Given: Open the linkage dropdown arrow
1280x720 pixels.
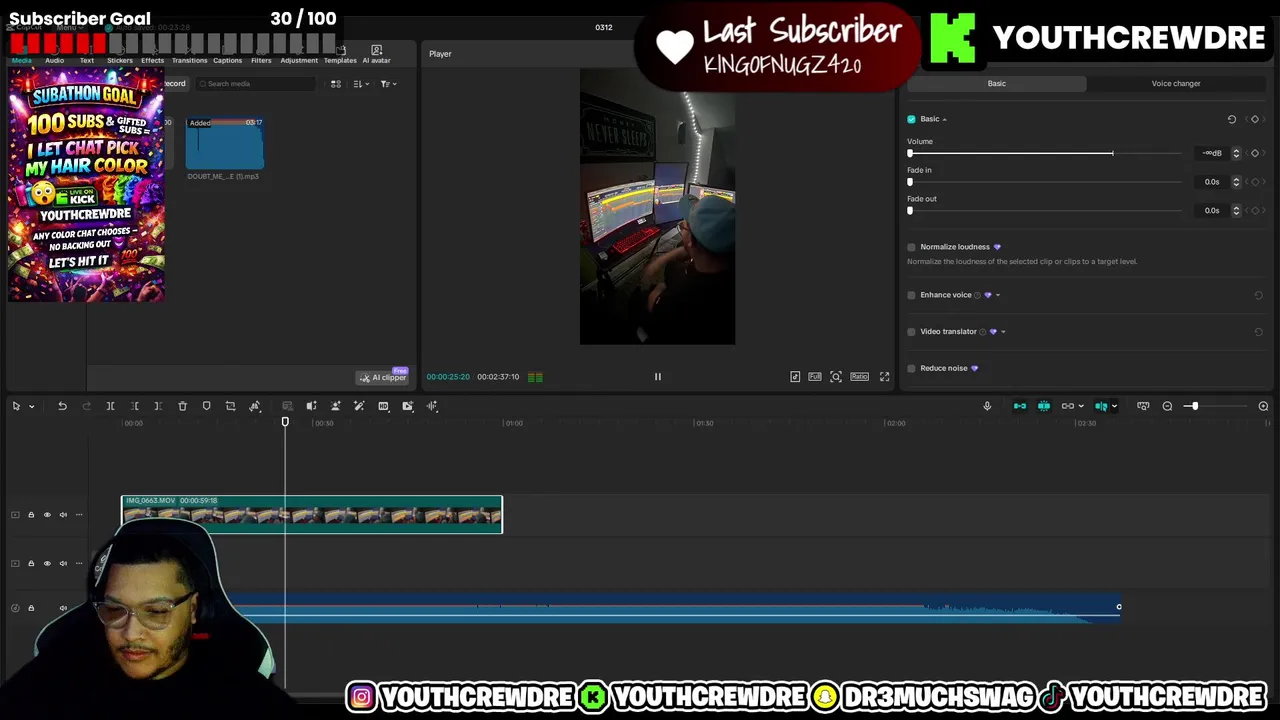Looking at the screenshot, I should (1081, 406).
